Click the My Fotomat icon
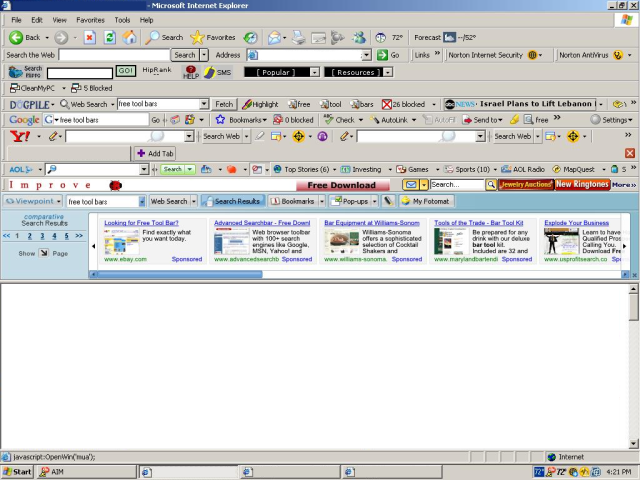640x480 pixels. pos(405,201)
